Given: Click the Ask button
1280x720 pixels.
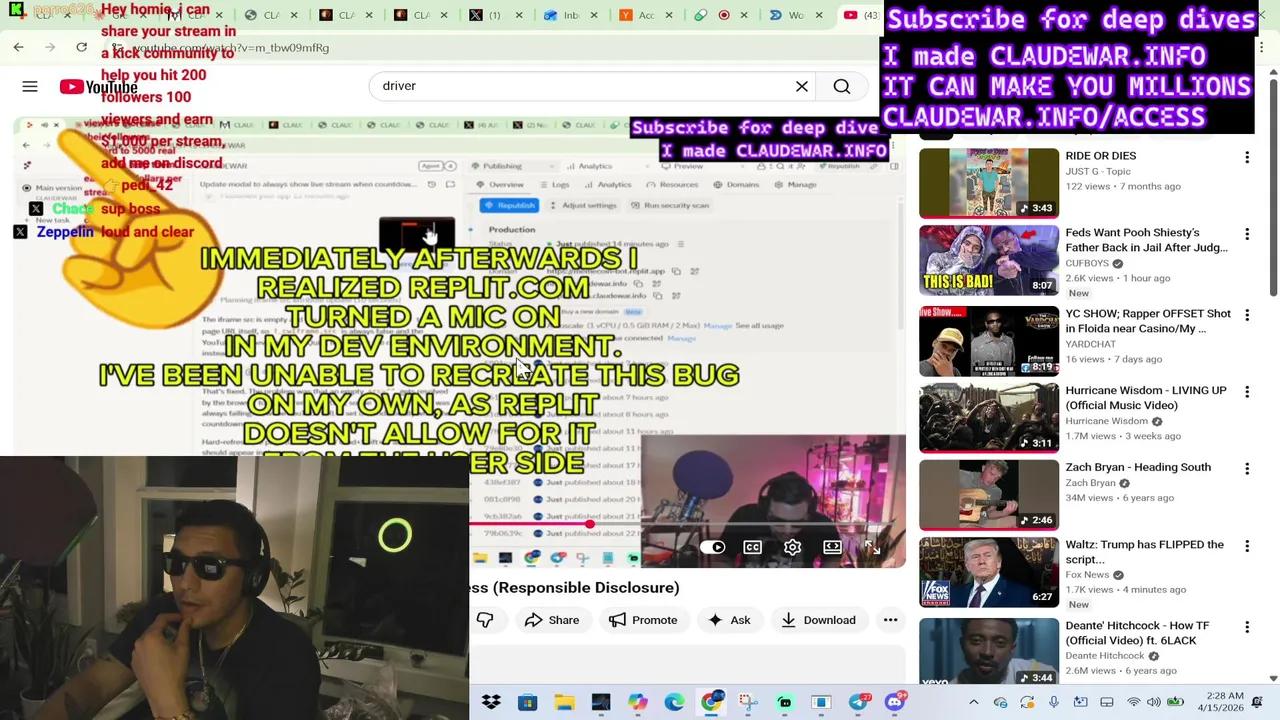Looking at the screenshot, I should 729,620.
